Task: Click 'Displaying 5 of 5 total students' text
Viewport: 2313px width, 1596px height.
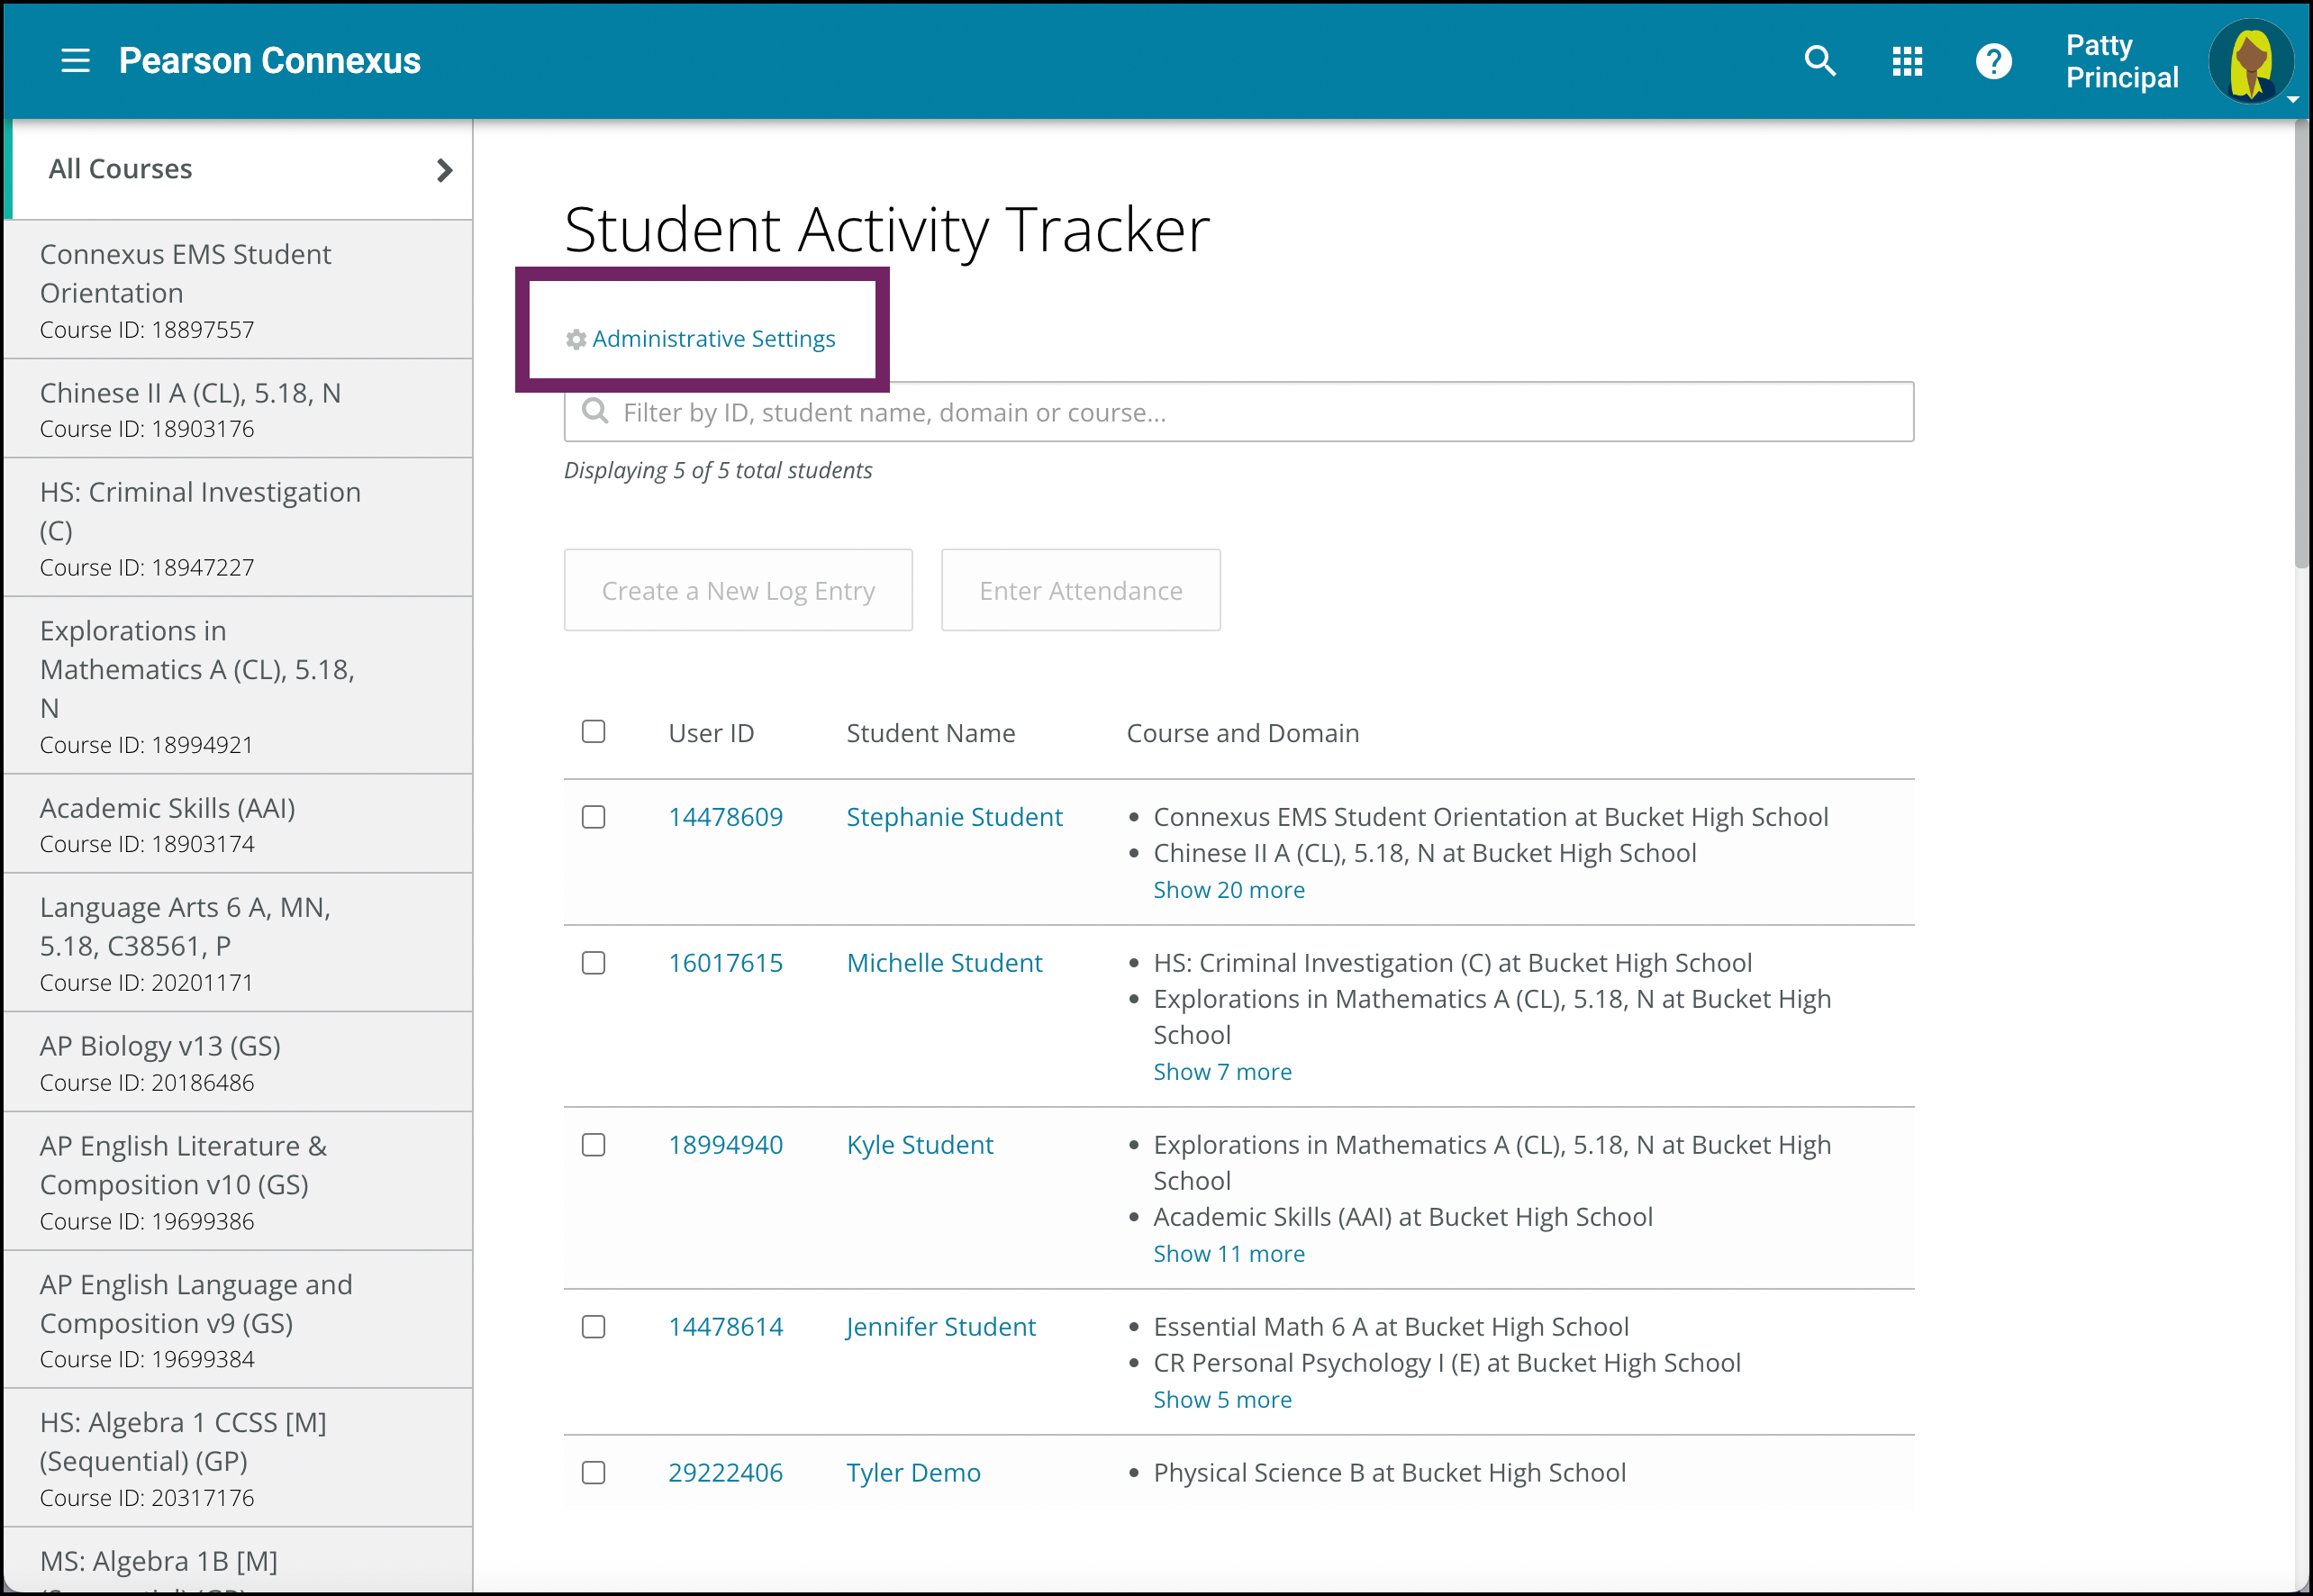Action: [718, 470]
